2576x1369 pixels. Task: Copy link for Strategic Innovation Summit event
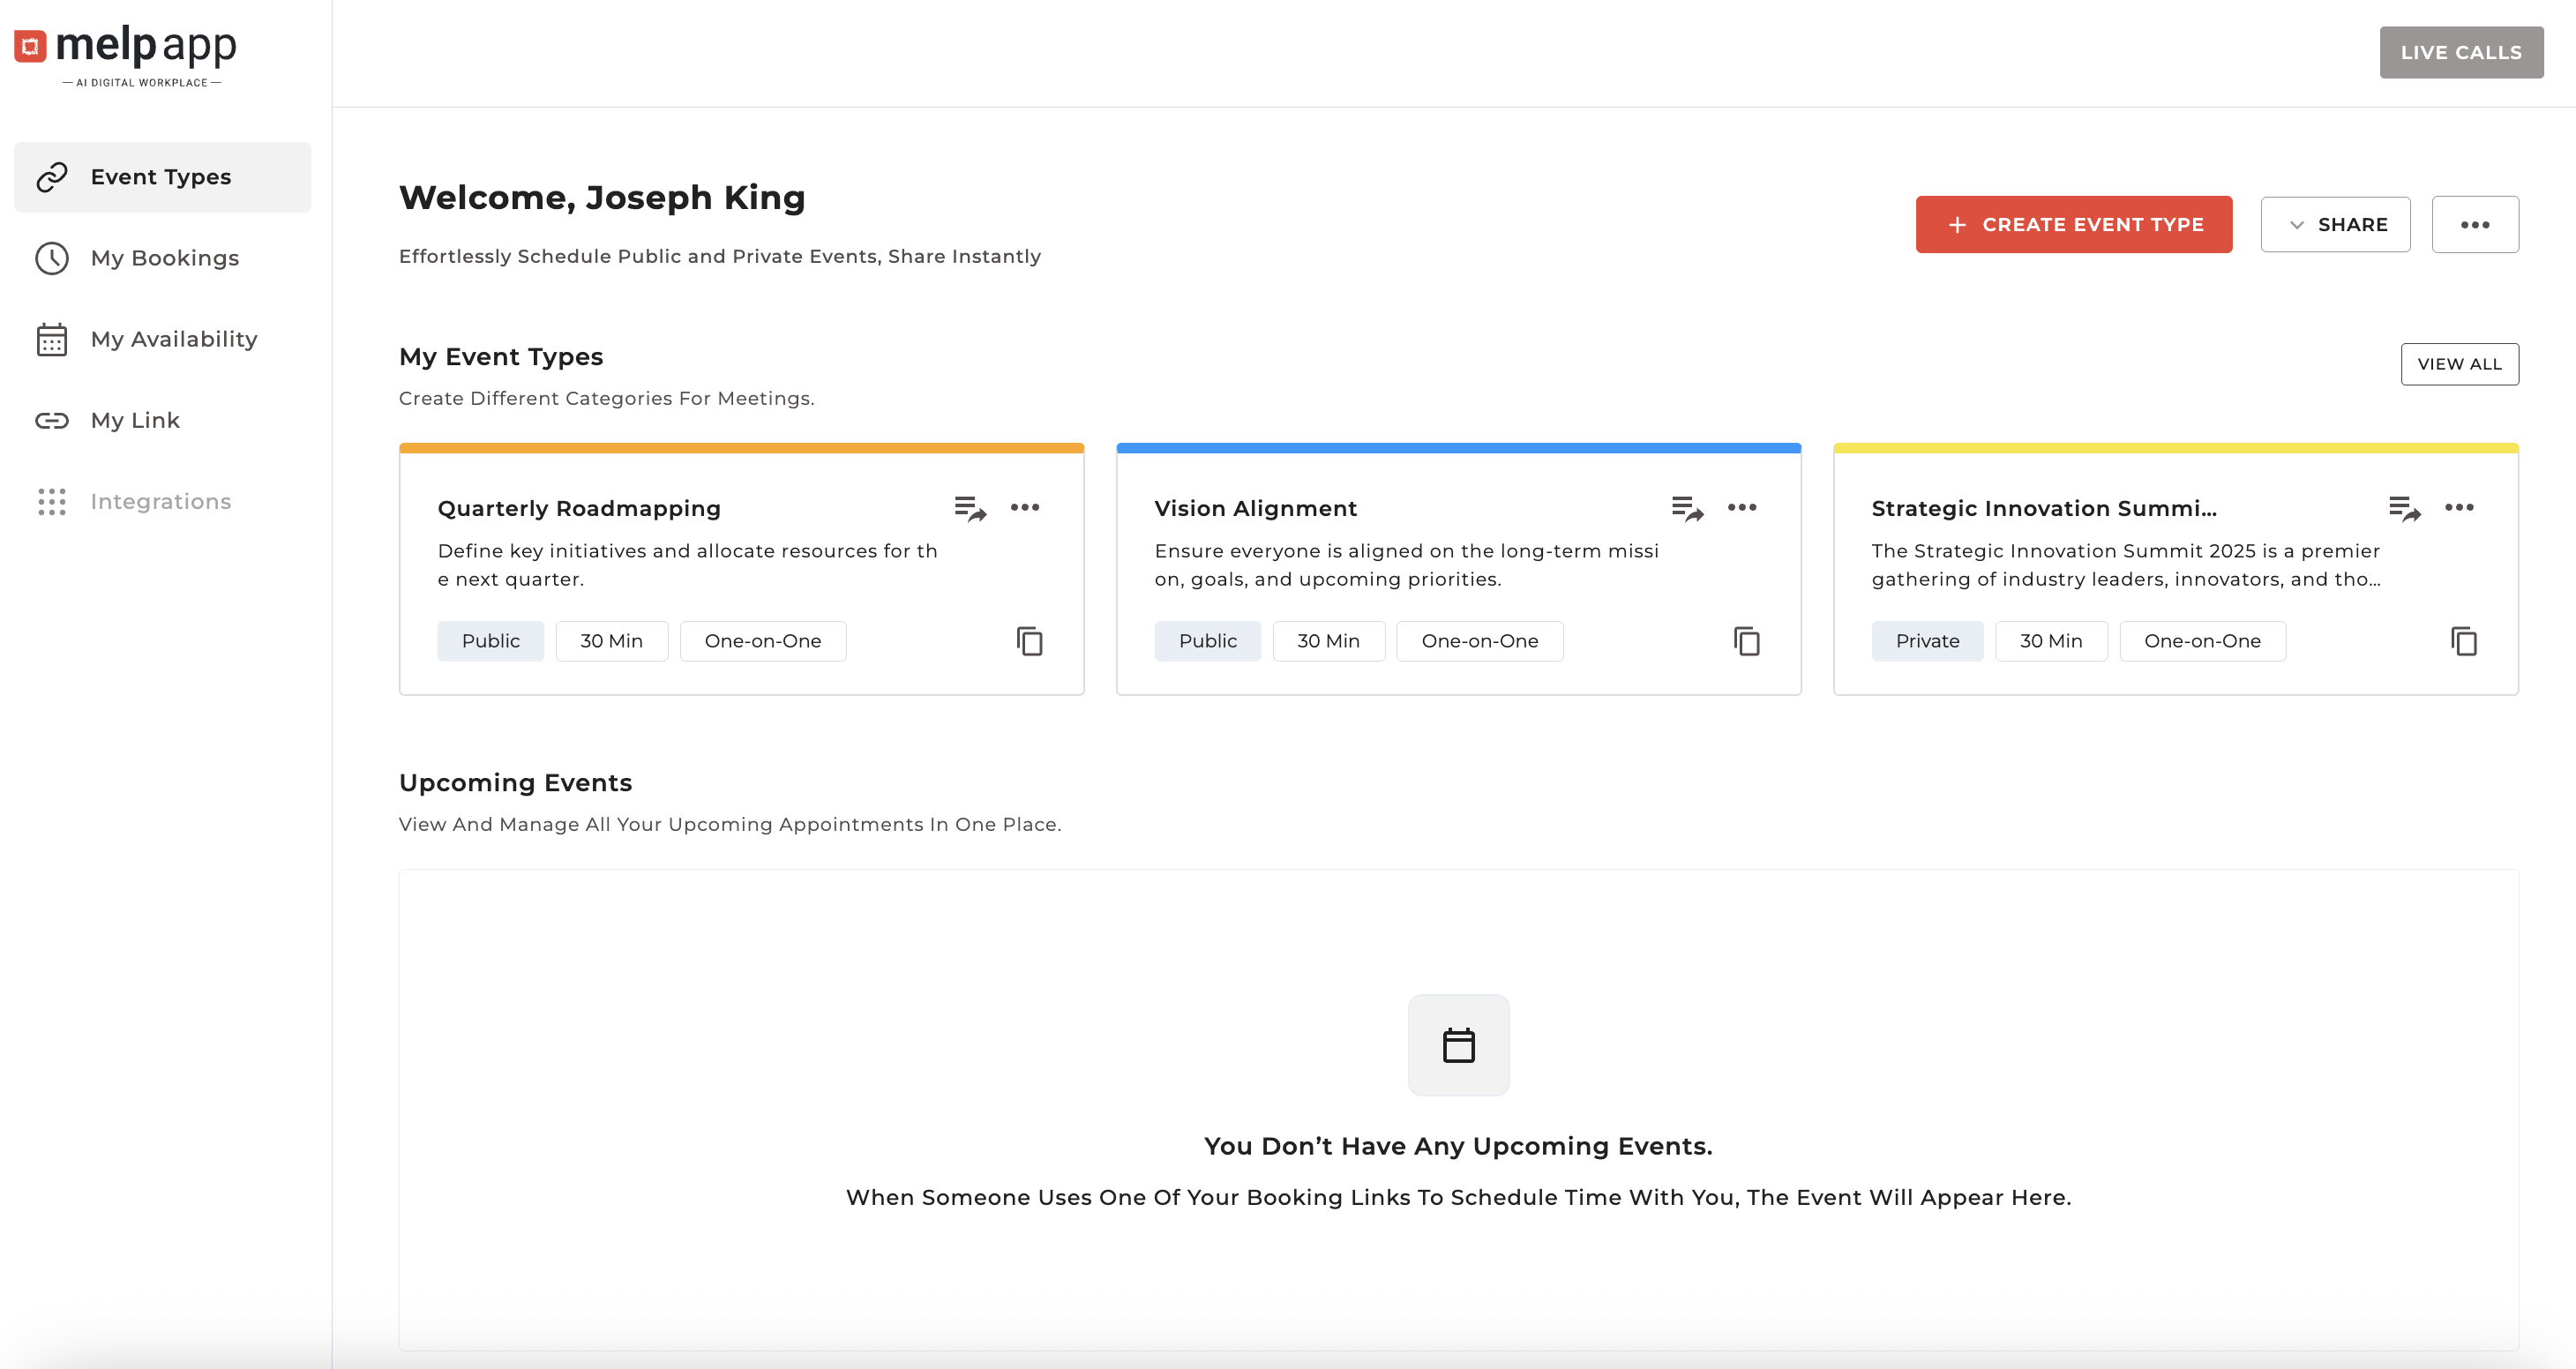(2463, 641)
